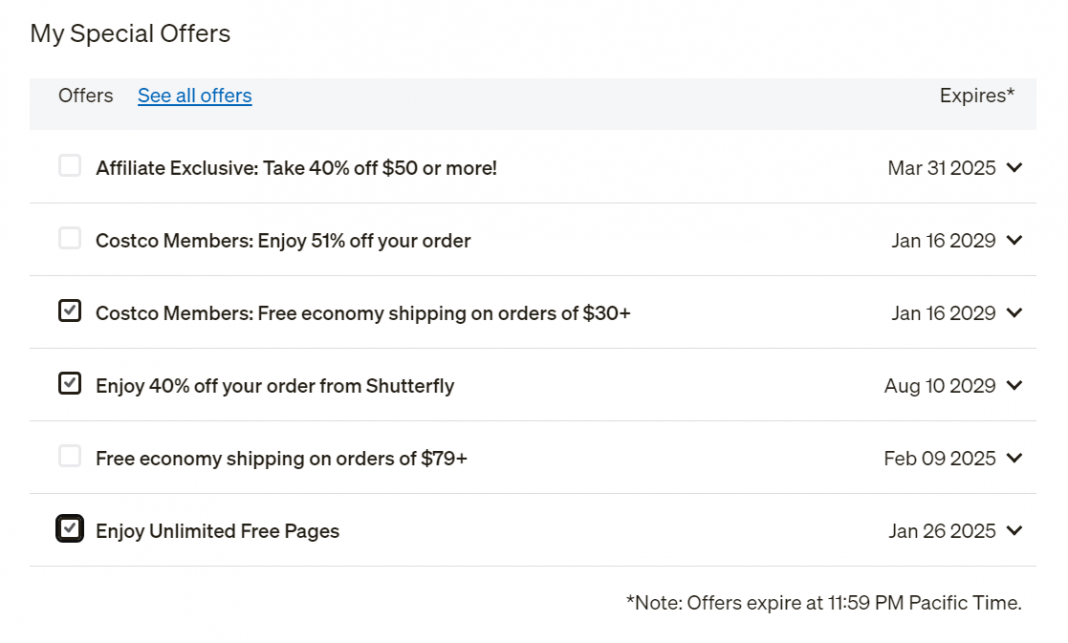Select Costco Members 51% off checkbox
The height and width of the screenshot is (643, 1068).
point(69,238)
